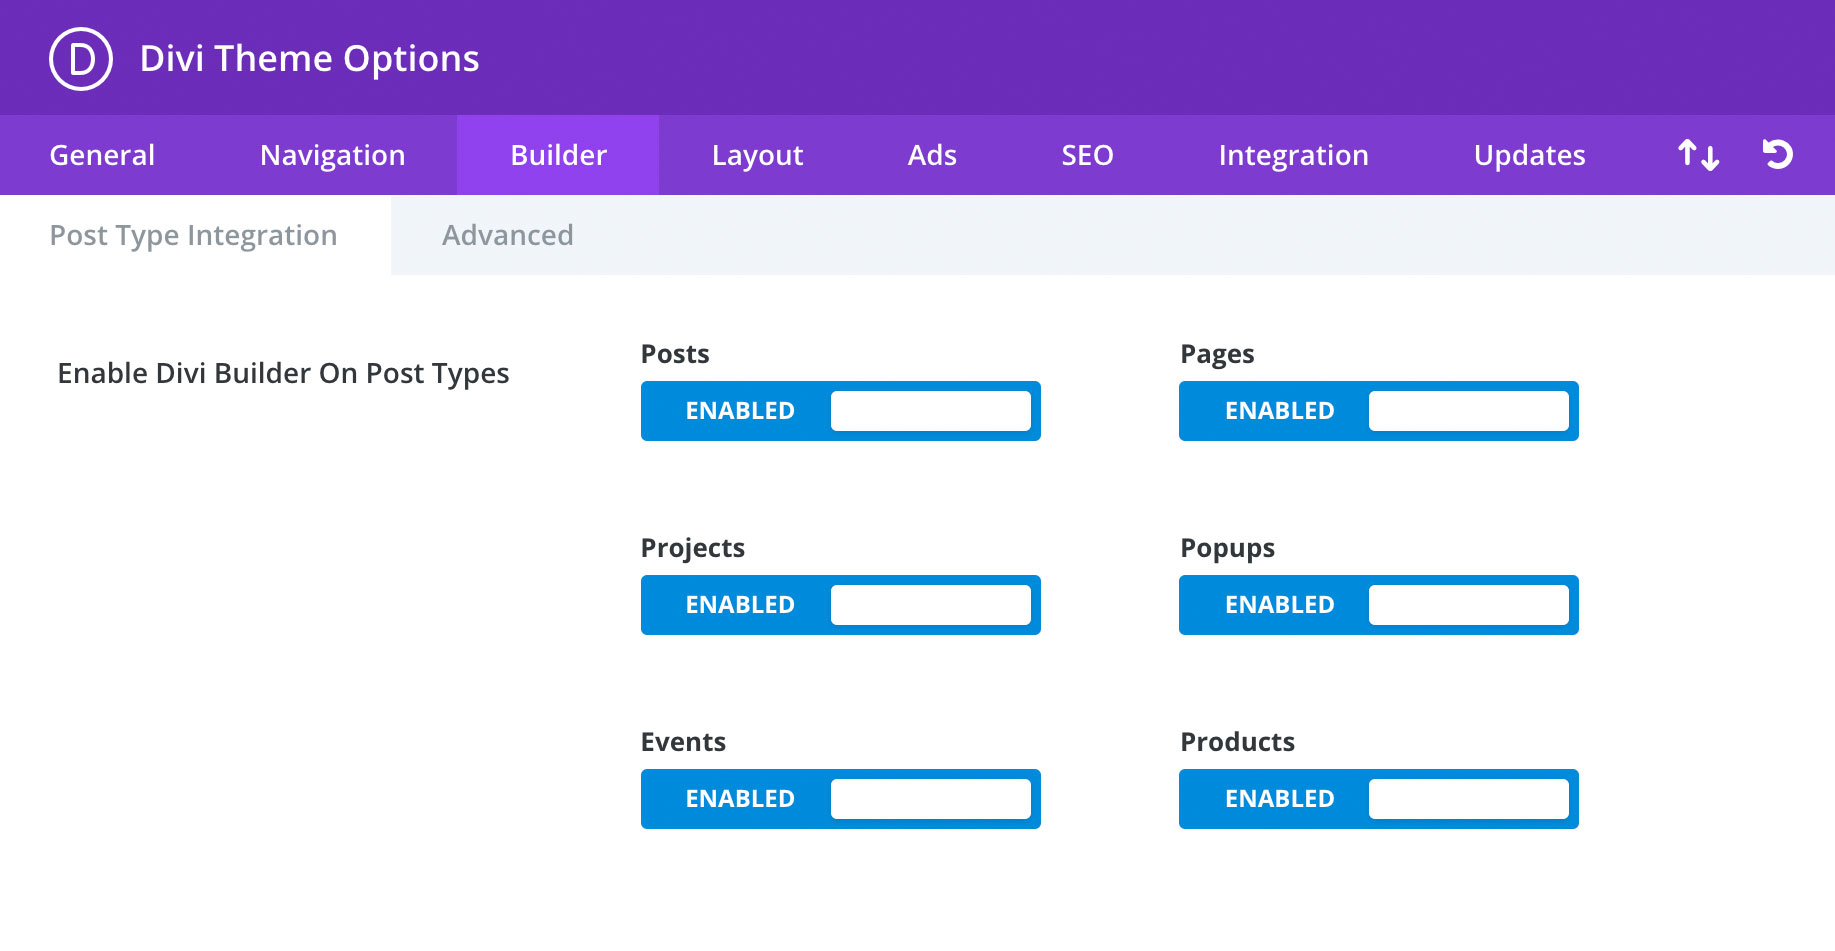Toggle Divi Builder for Products

click(x=1378, y=799)
